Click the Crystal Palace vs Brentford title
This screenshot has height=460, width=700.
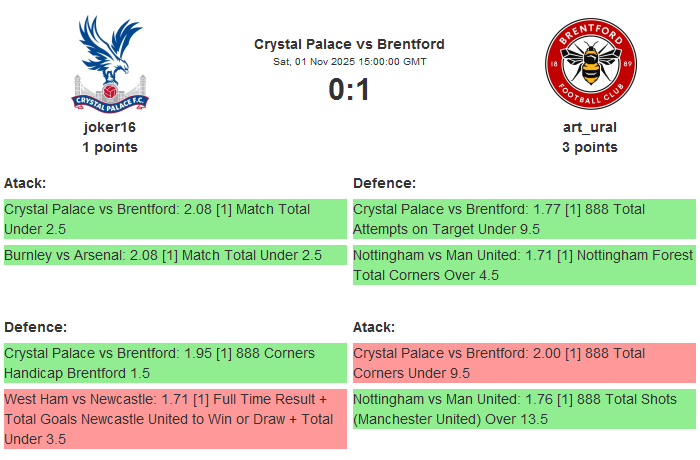[349, 44]
